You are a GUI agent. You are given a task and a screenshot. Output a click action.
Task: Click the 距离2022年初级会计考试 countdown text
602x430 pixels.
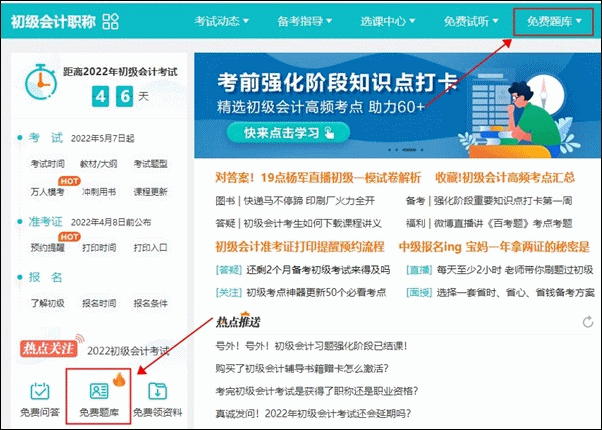coord(120,71)
